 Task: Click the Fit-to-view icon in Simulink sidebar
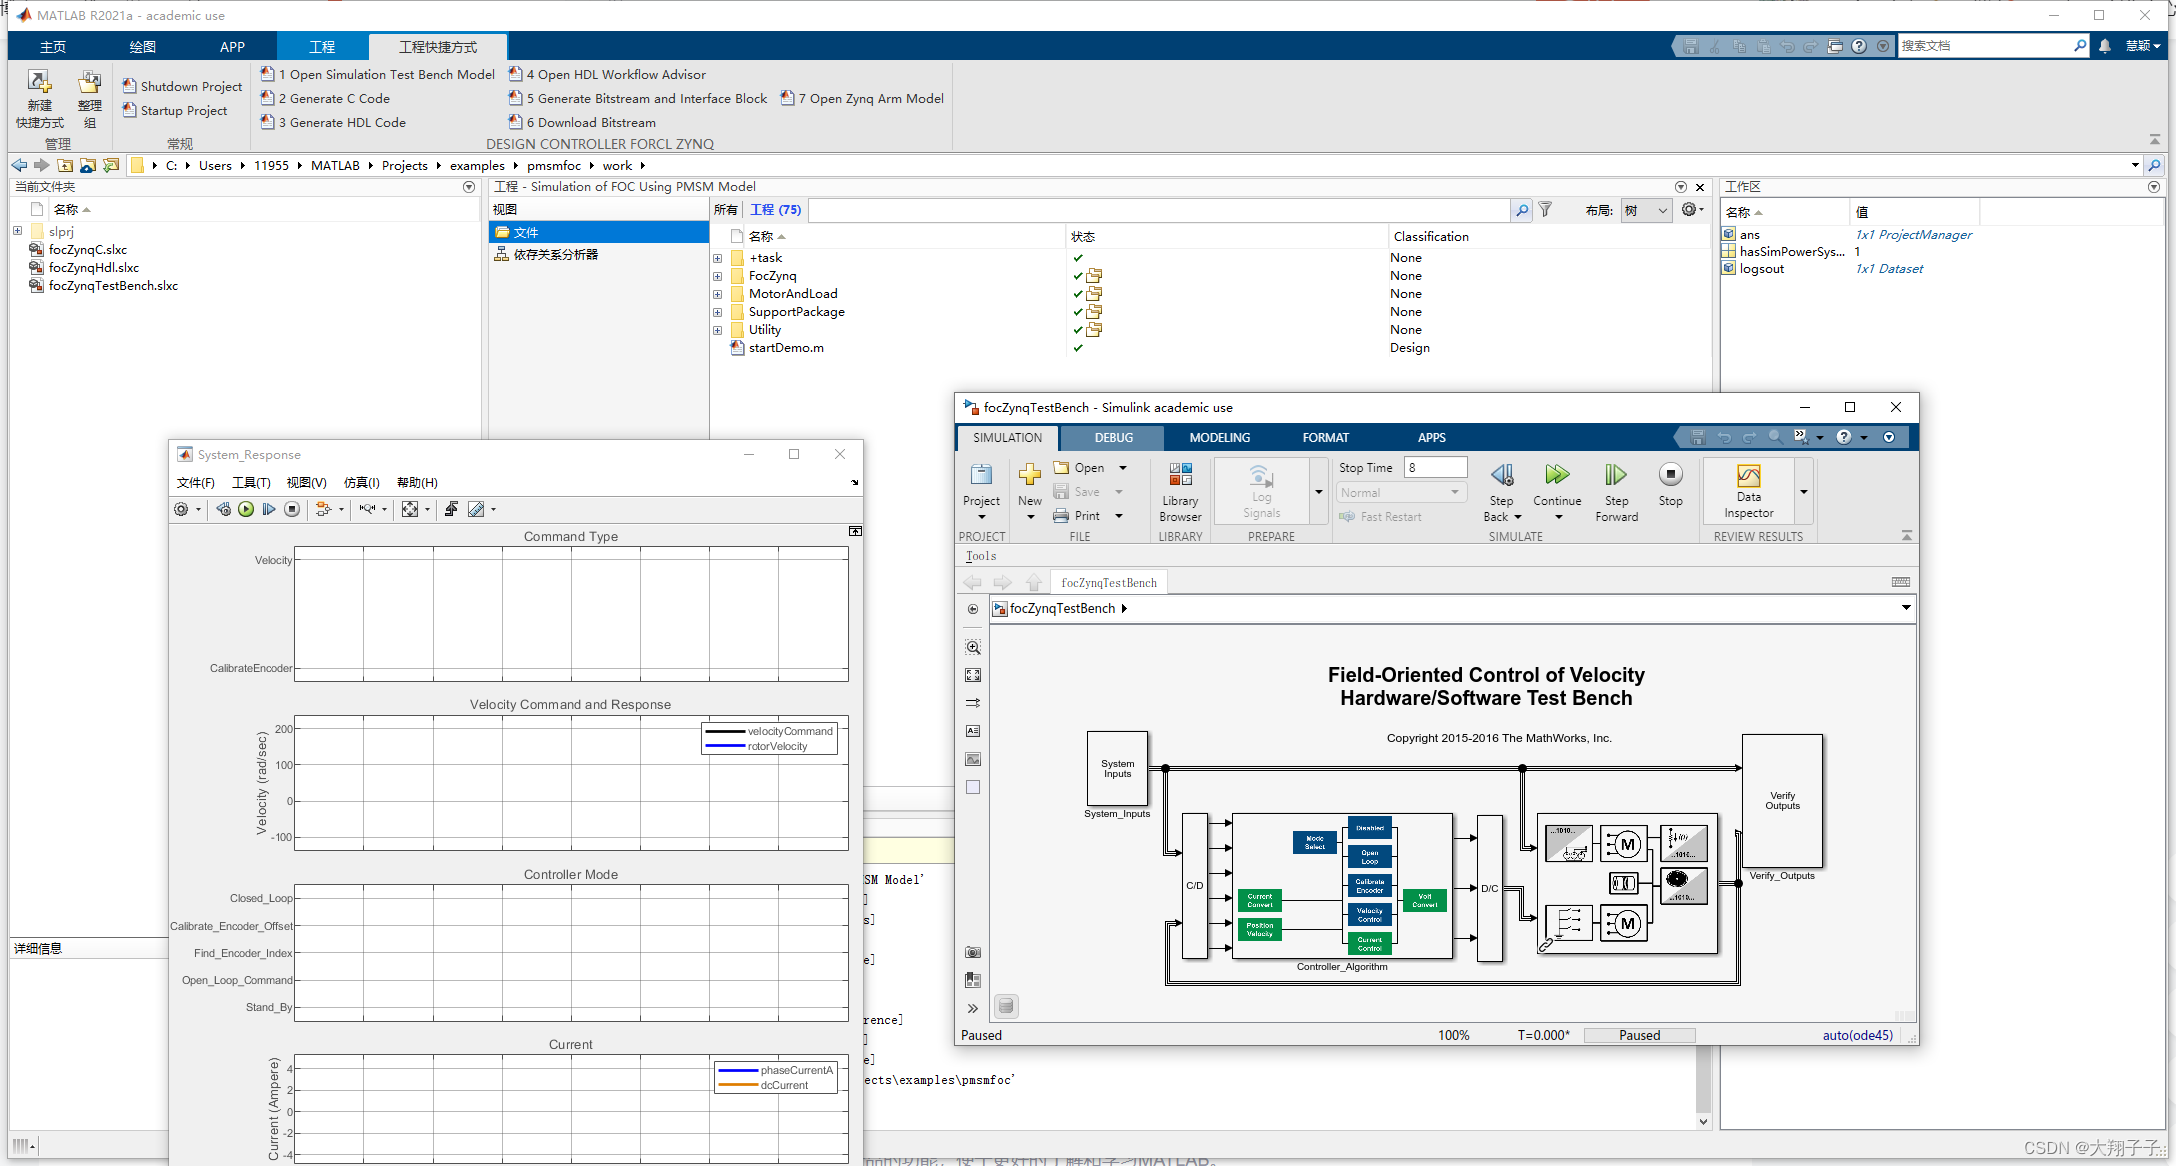[972, 674]
